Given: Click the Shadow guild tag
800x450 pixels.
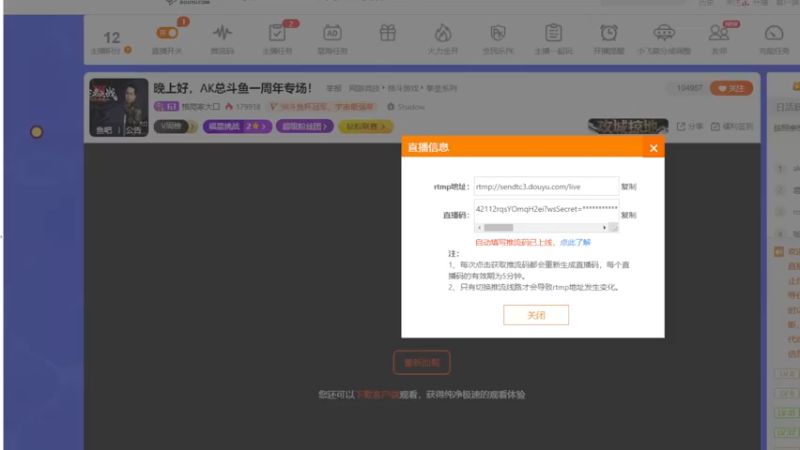Looking at the screenshot, I should [406, 107].
